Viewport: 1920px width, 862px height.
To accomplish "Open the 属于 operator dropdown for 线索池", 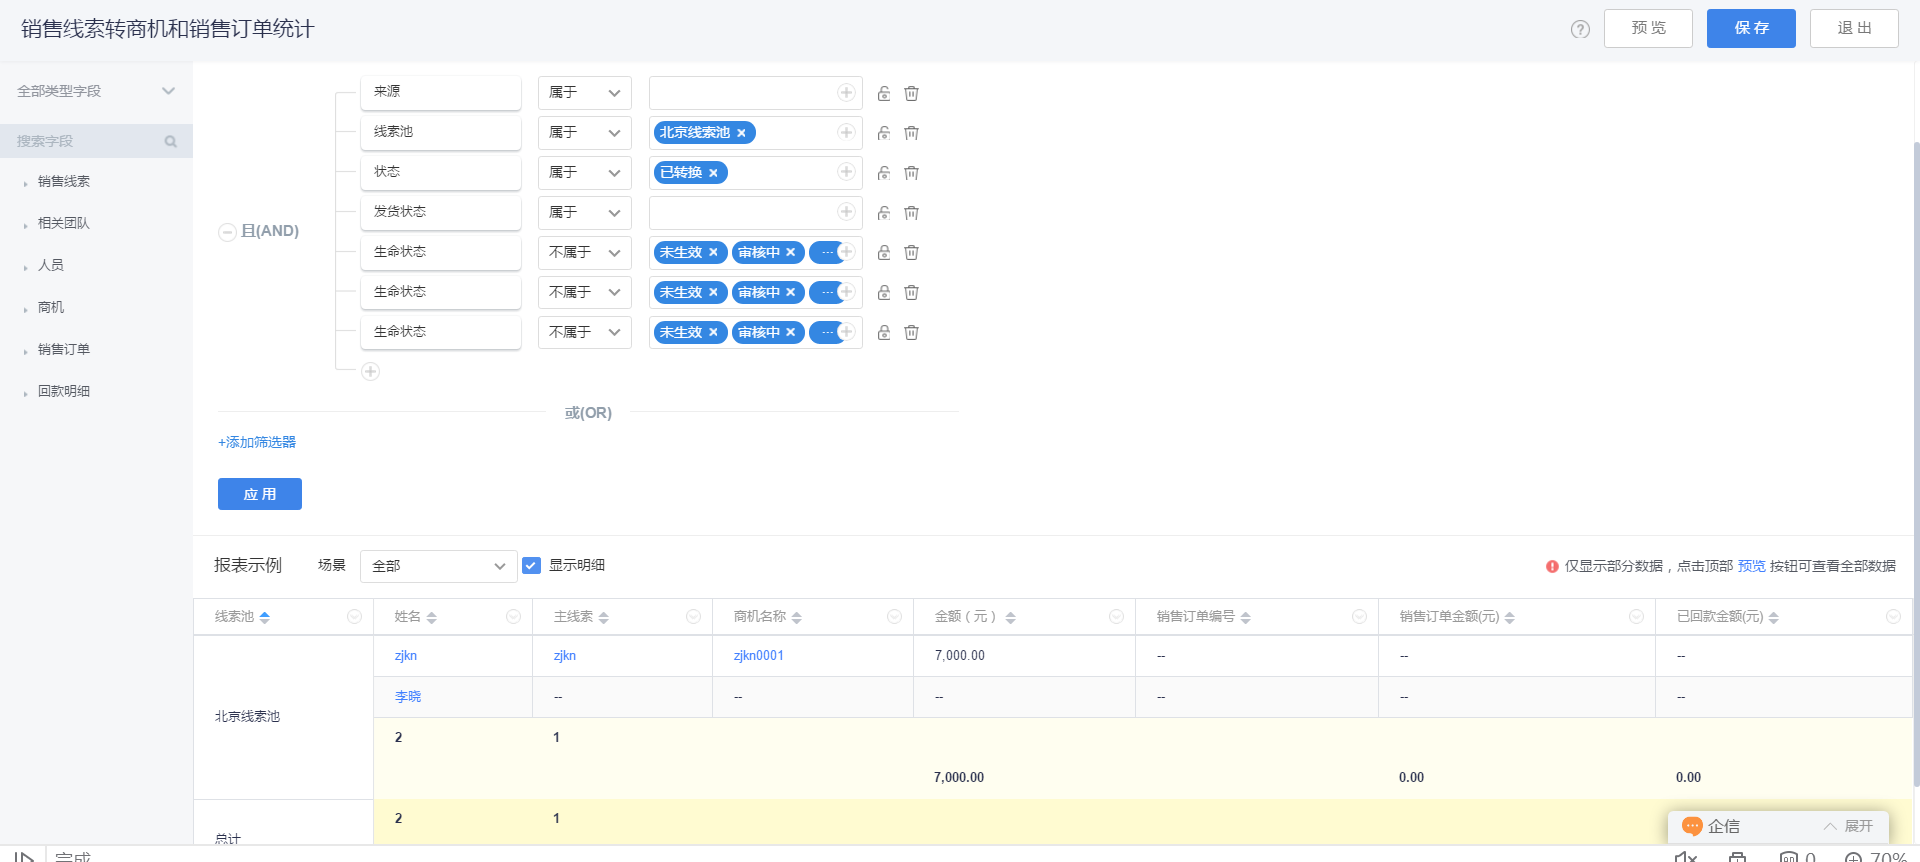I will point(584,132).
